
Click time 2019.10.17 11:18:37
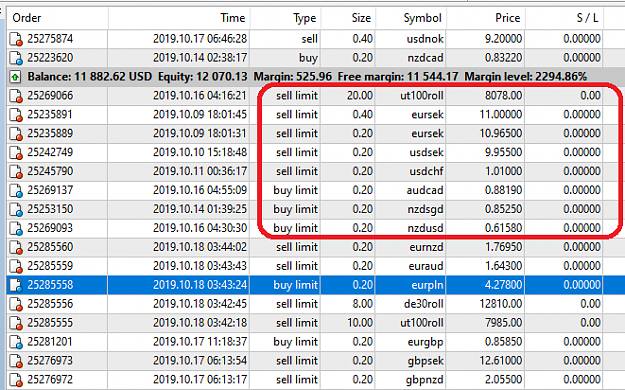click(x=200, y=342)
